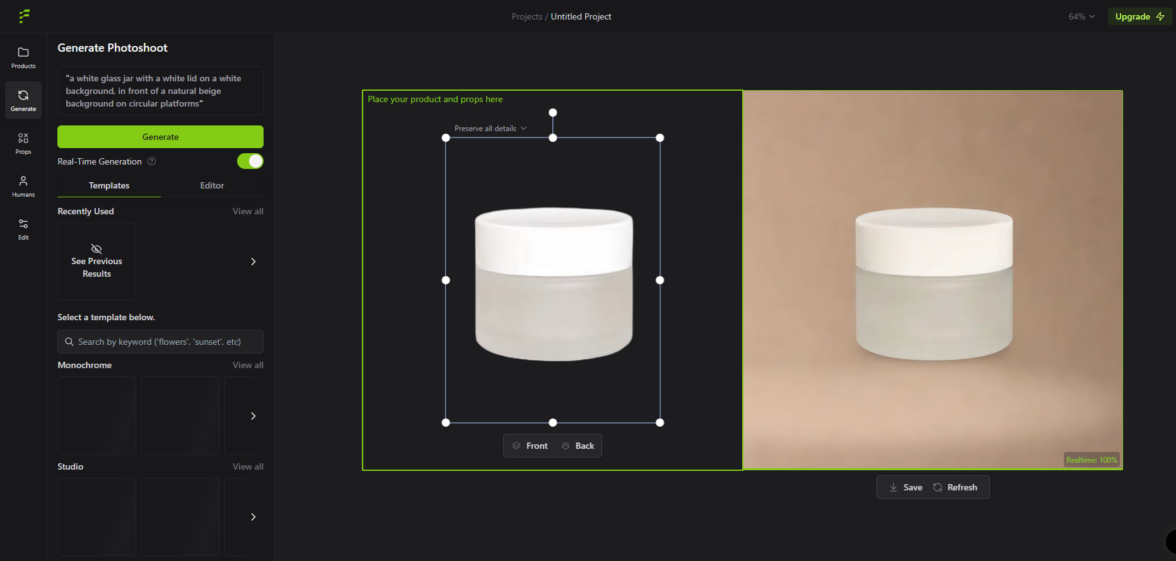The width and height of the screenshot is (1176, 561).
Task: Click the bottom-right selection resize handle
Action: click(660, 422)
